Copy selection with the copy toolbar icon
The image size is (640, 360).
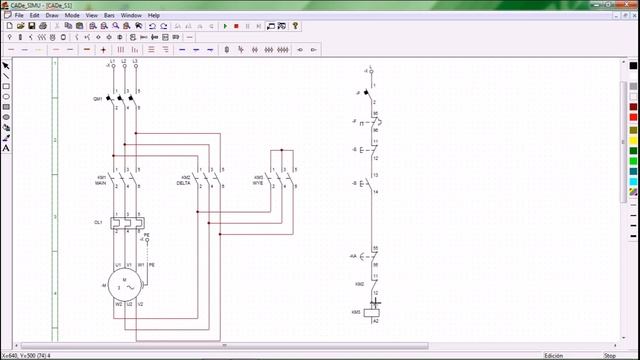[68, 26]
